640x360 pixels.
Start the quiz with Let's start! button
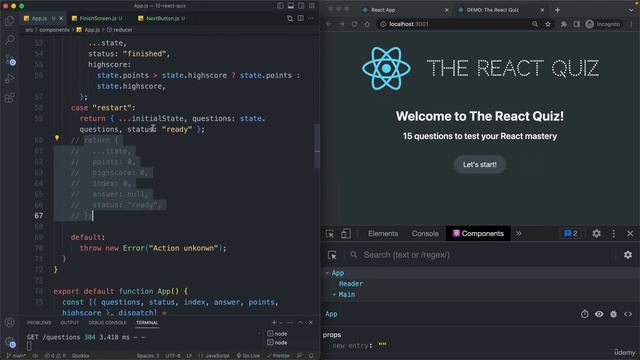pos(480,164)
